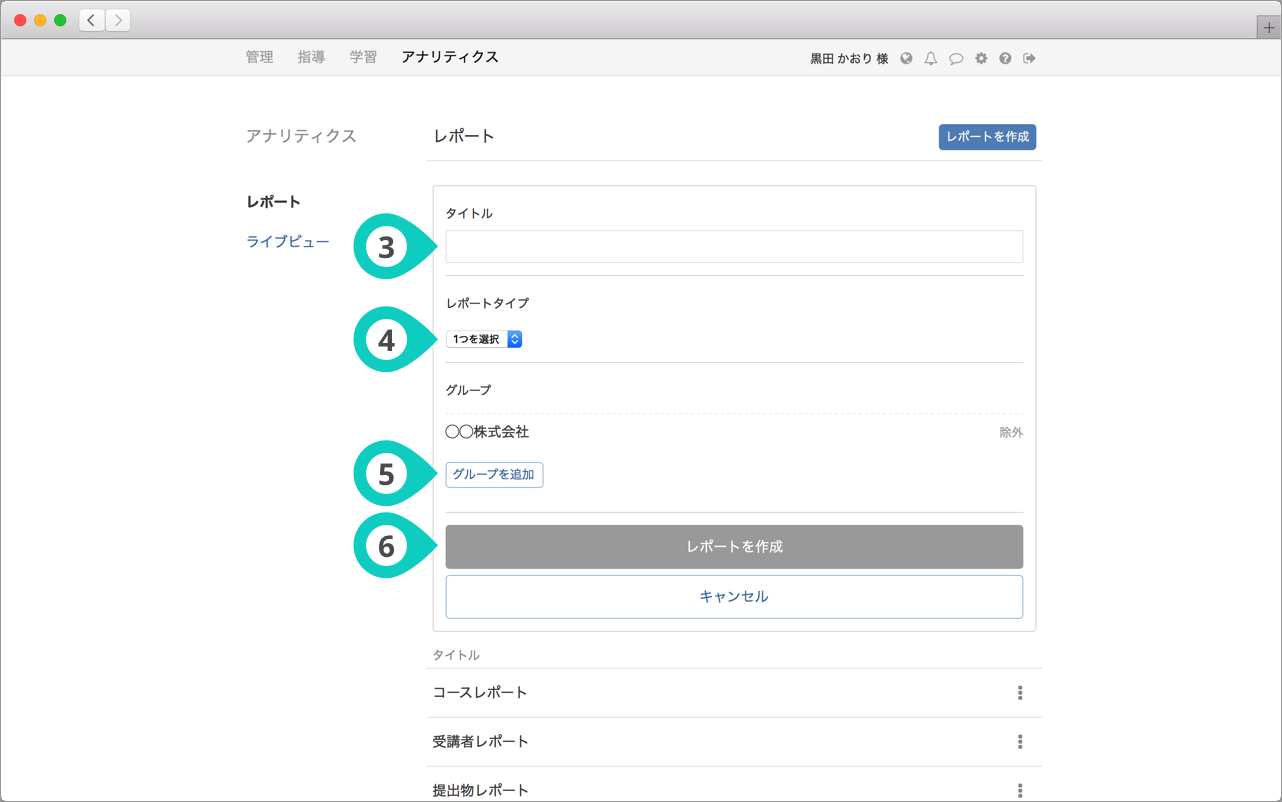1282x802 pixels.
Task: Click 除外 next to ○○株式会社
Action: click(1011, 433)
